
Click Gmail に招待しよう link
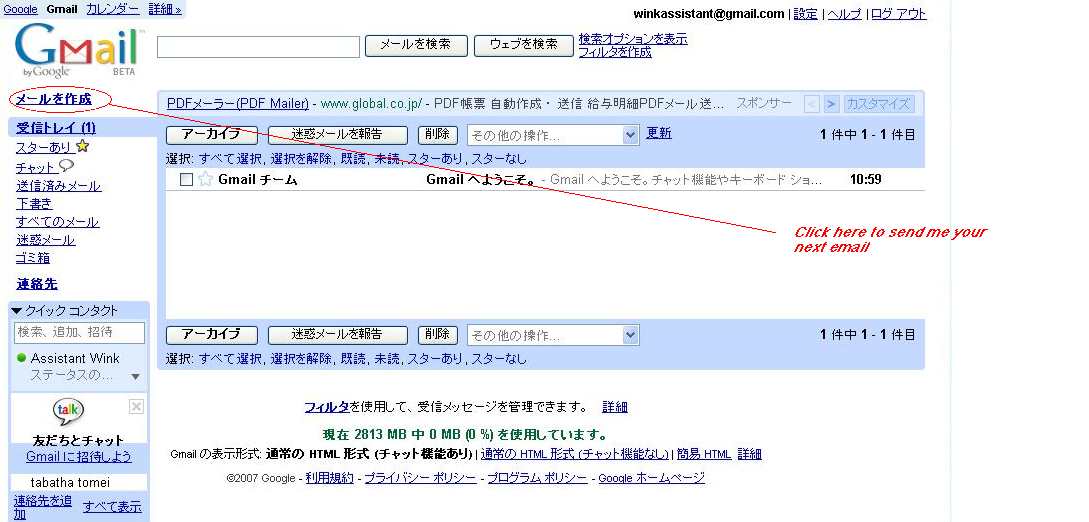coord(78,457)
